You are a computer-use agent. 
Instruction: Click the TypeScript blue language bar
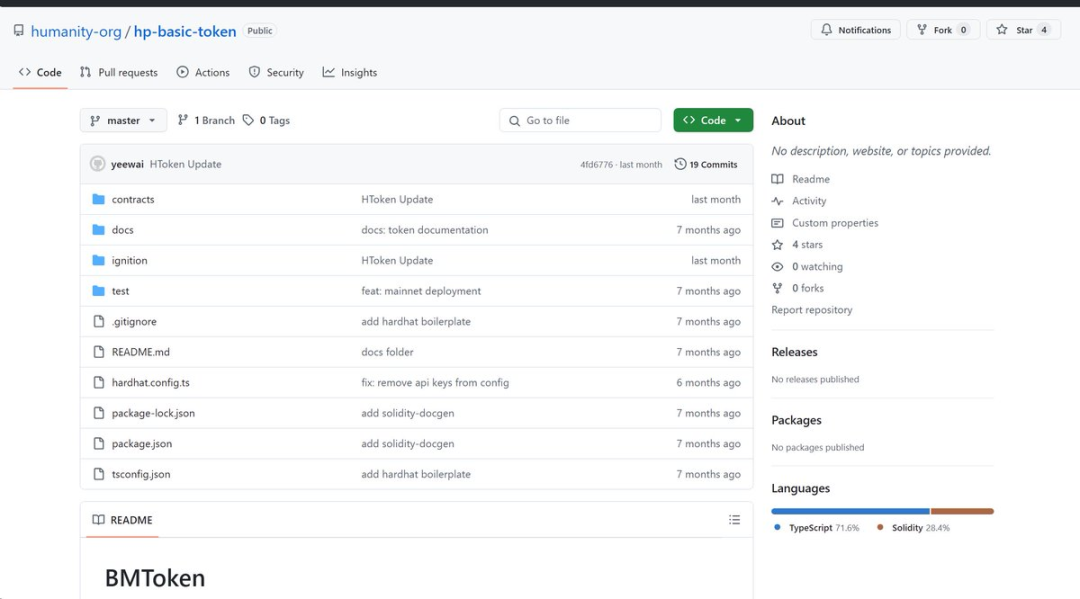click(850, 511)
